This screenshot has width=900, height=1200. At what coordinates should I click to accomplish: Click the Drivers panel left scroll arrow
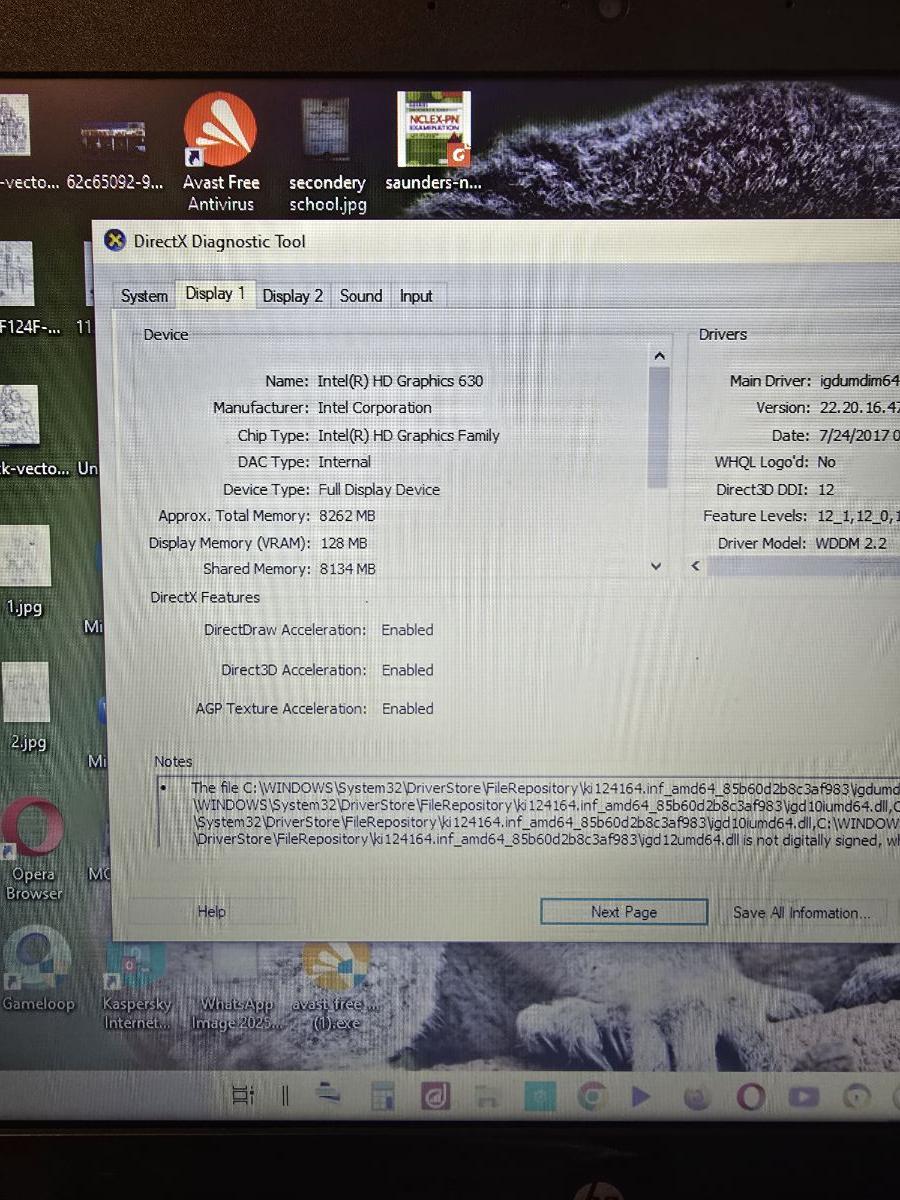point(696,566)
